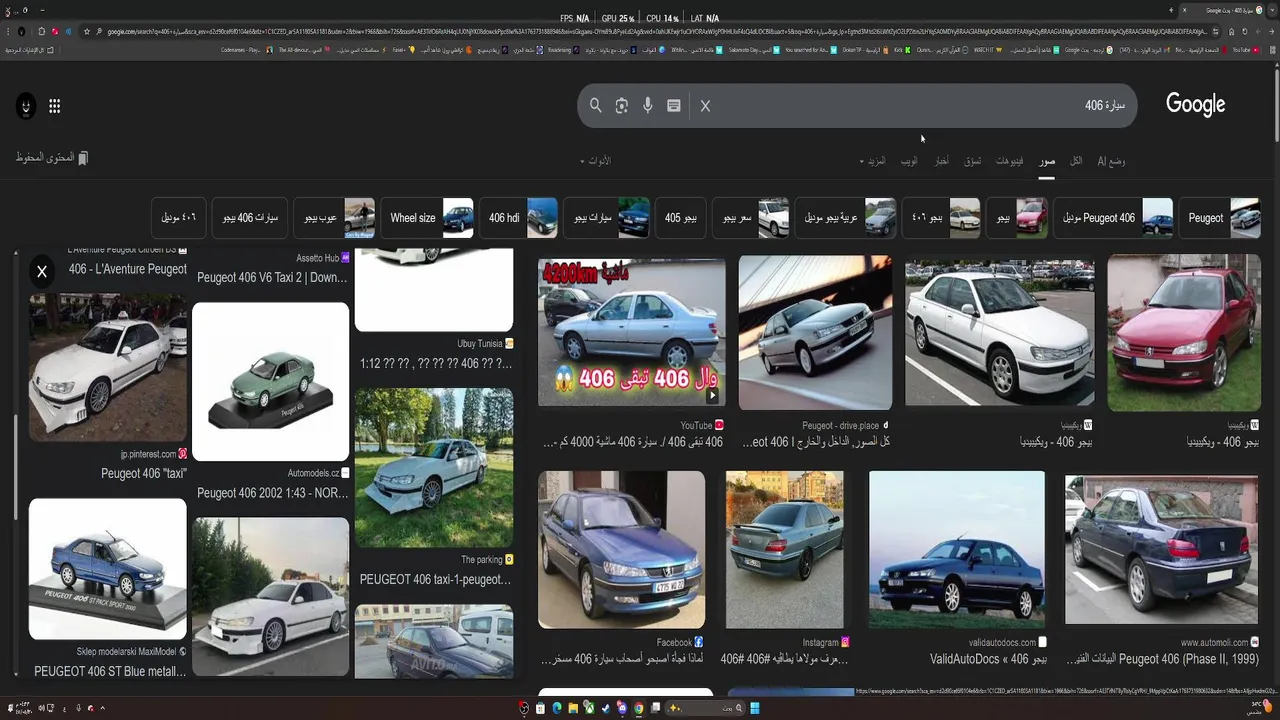Start voice search with the microphone icon
This screenshot has height=720, width=1280.
pos(648,106)
